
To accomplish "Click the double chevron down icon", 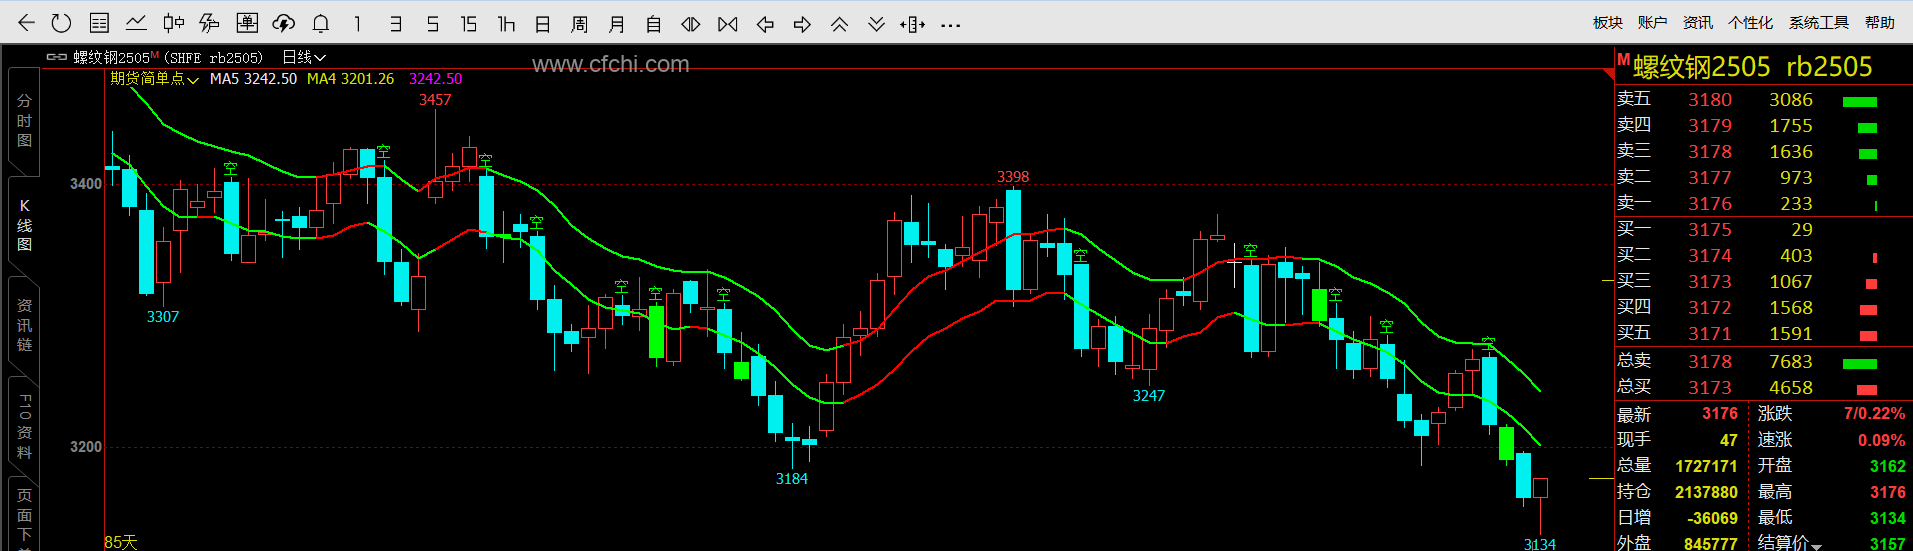I will tap(876, 23).
